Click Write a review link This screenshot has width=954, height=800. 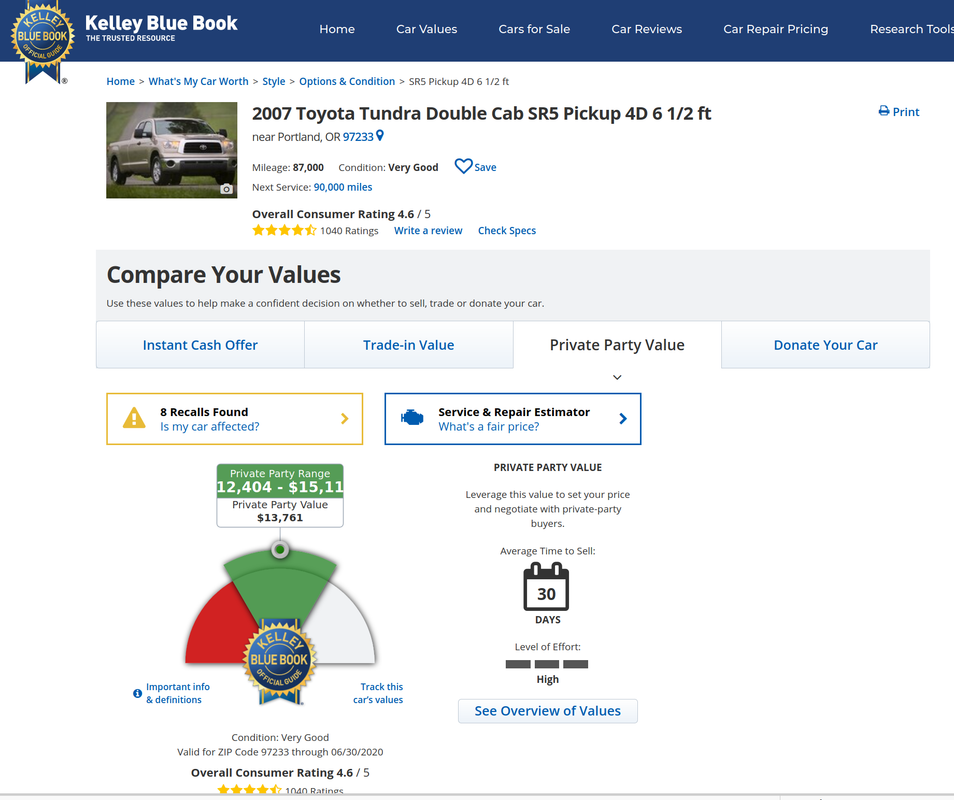click(x=428, y=231)
